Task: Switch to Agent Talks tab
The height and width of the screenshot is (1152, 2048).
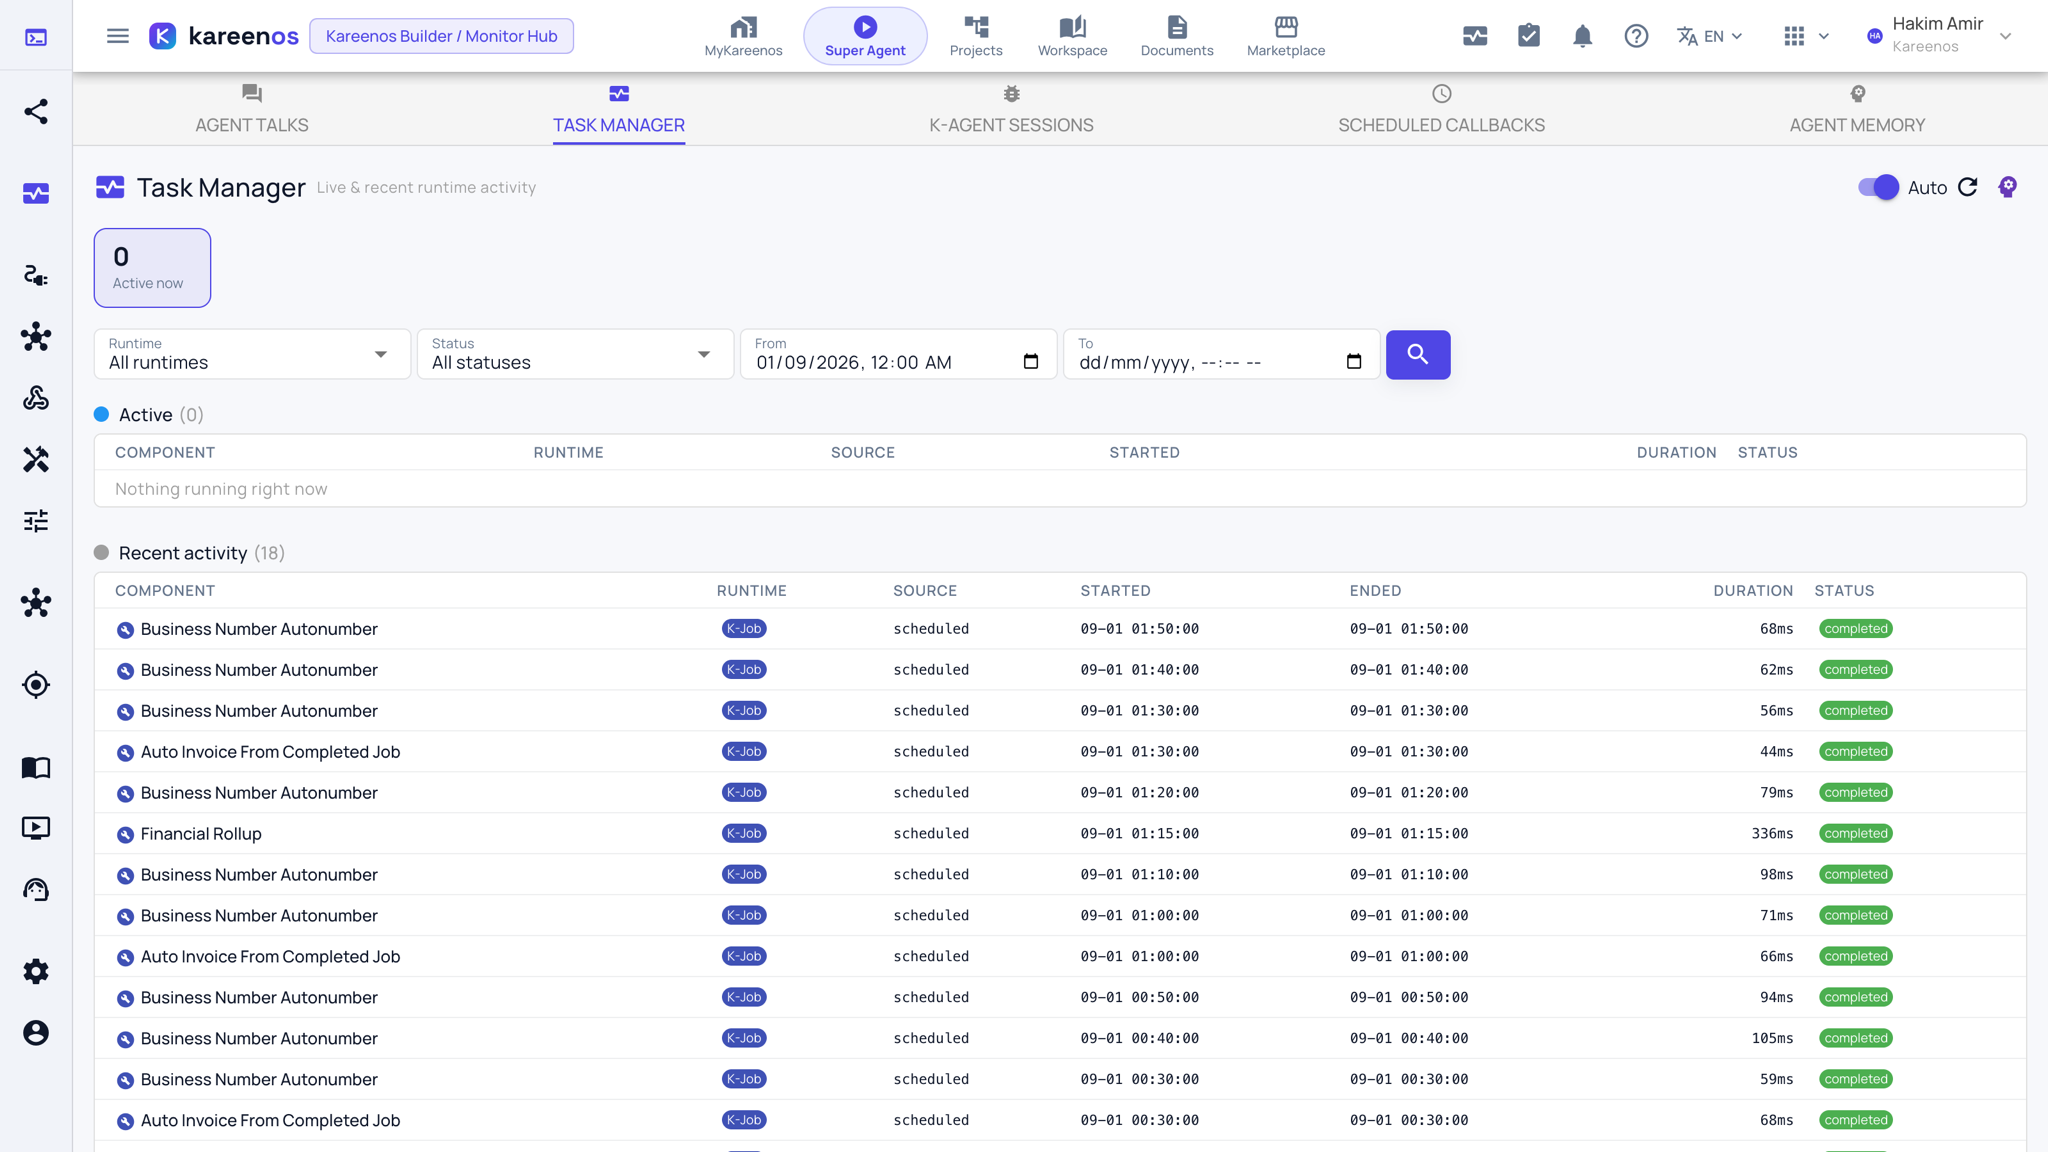Action: [252, 109]
